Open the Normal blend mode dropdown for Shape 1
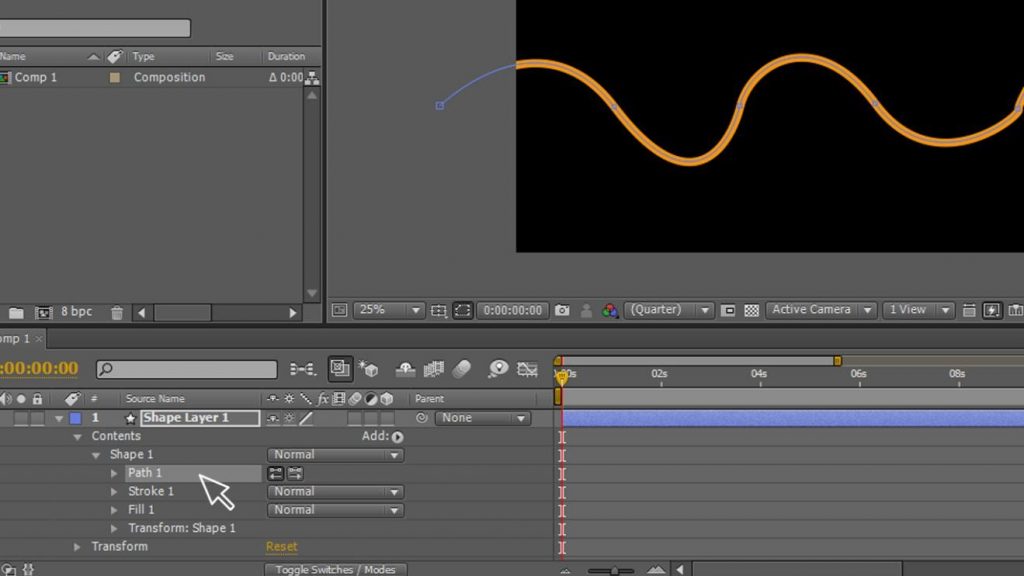 pos(335,454)
